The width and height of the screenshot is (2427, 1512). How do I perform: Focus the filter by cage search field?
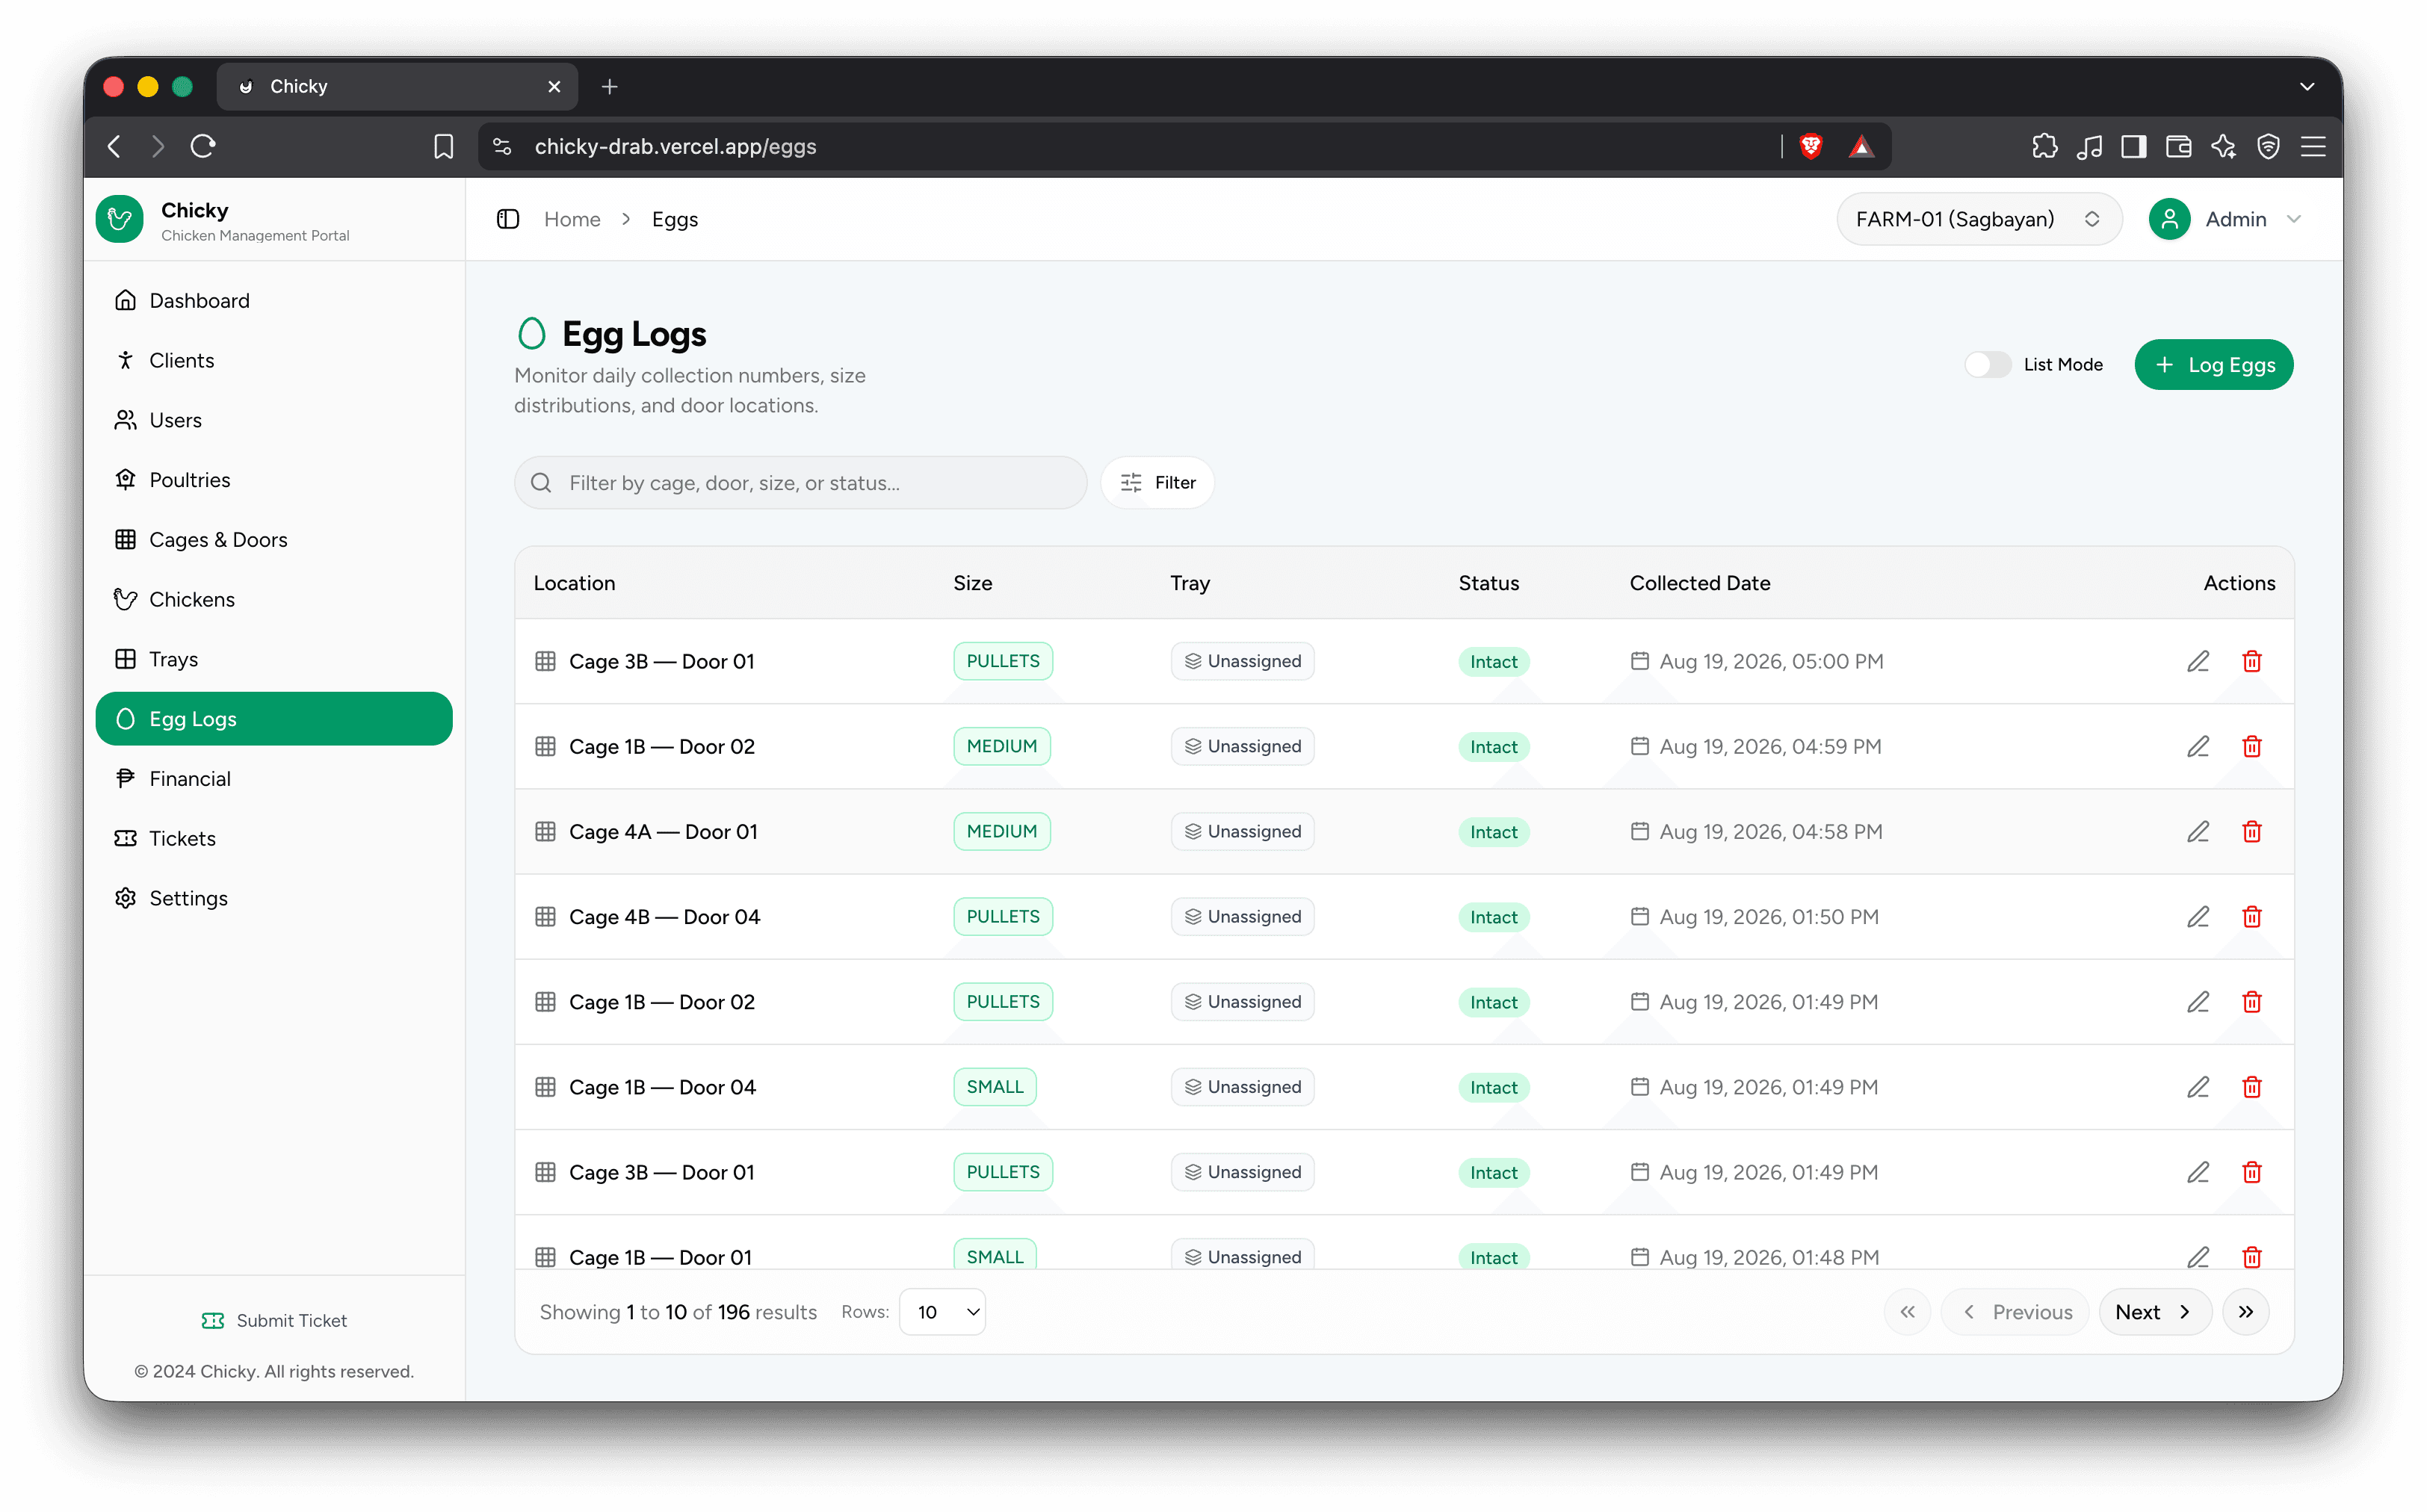click(x=800, y=482)
